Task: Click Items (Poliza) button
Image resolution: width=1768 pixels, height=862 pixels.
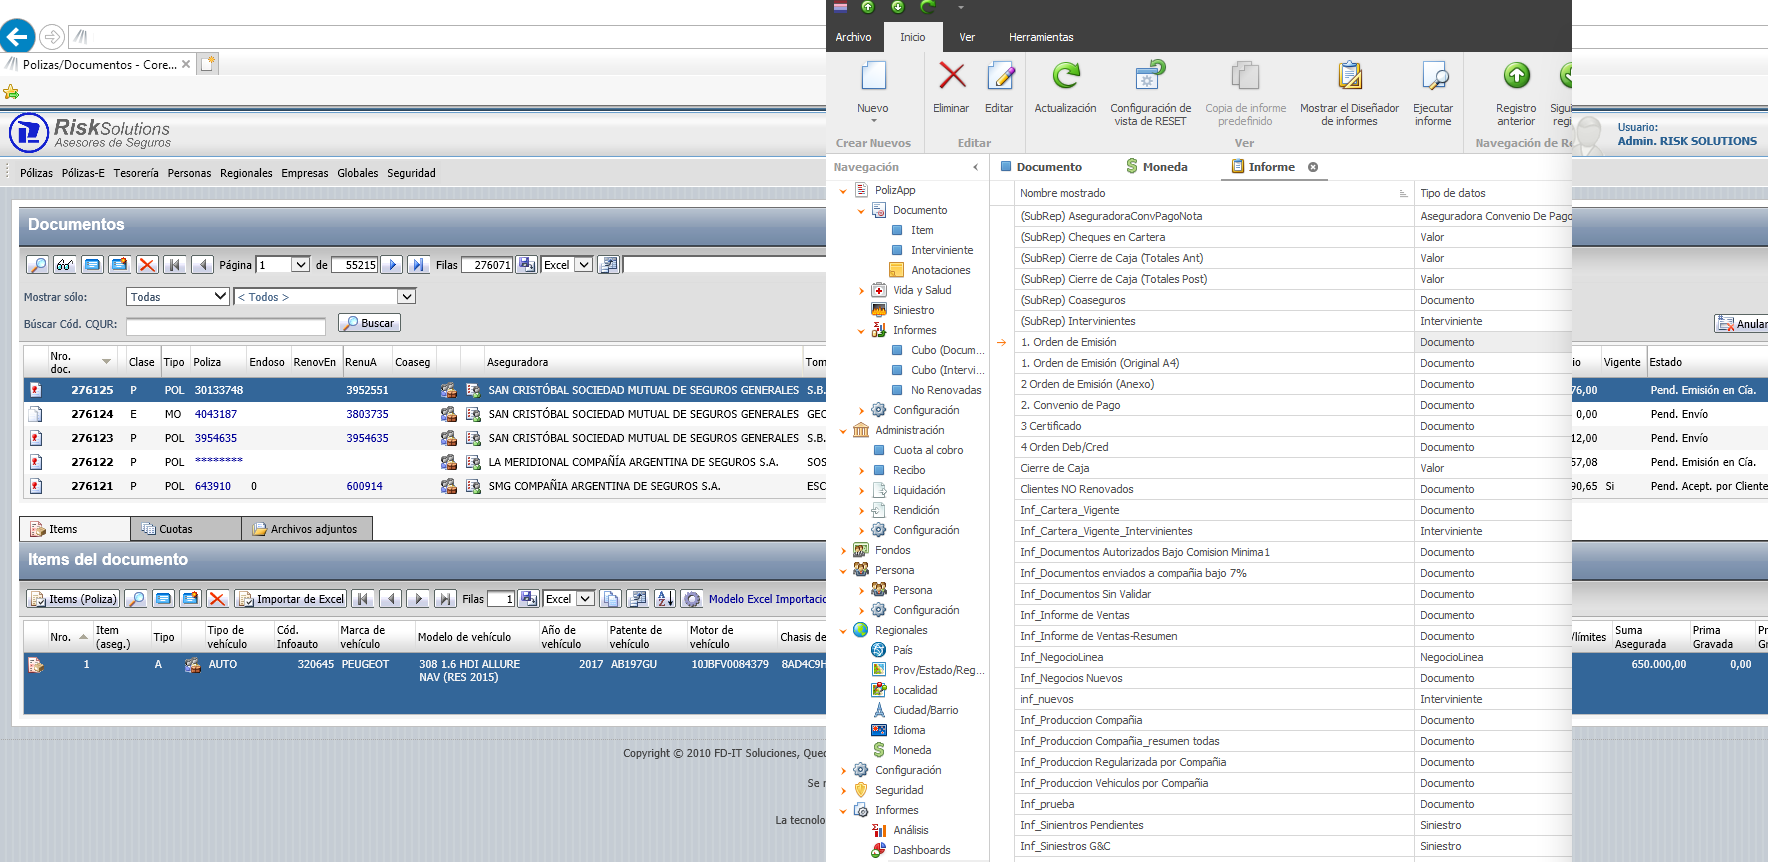Action: coord(73,599)
